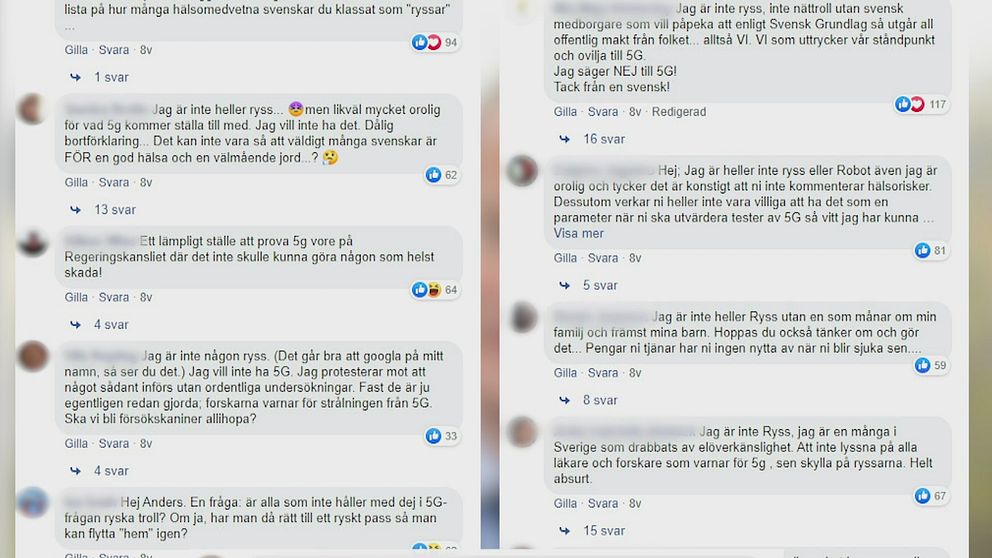Viewport: 992px width, 558px height.
Task: Show the 8 svar replies
Action: [x=600, y=400]
